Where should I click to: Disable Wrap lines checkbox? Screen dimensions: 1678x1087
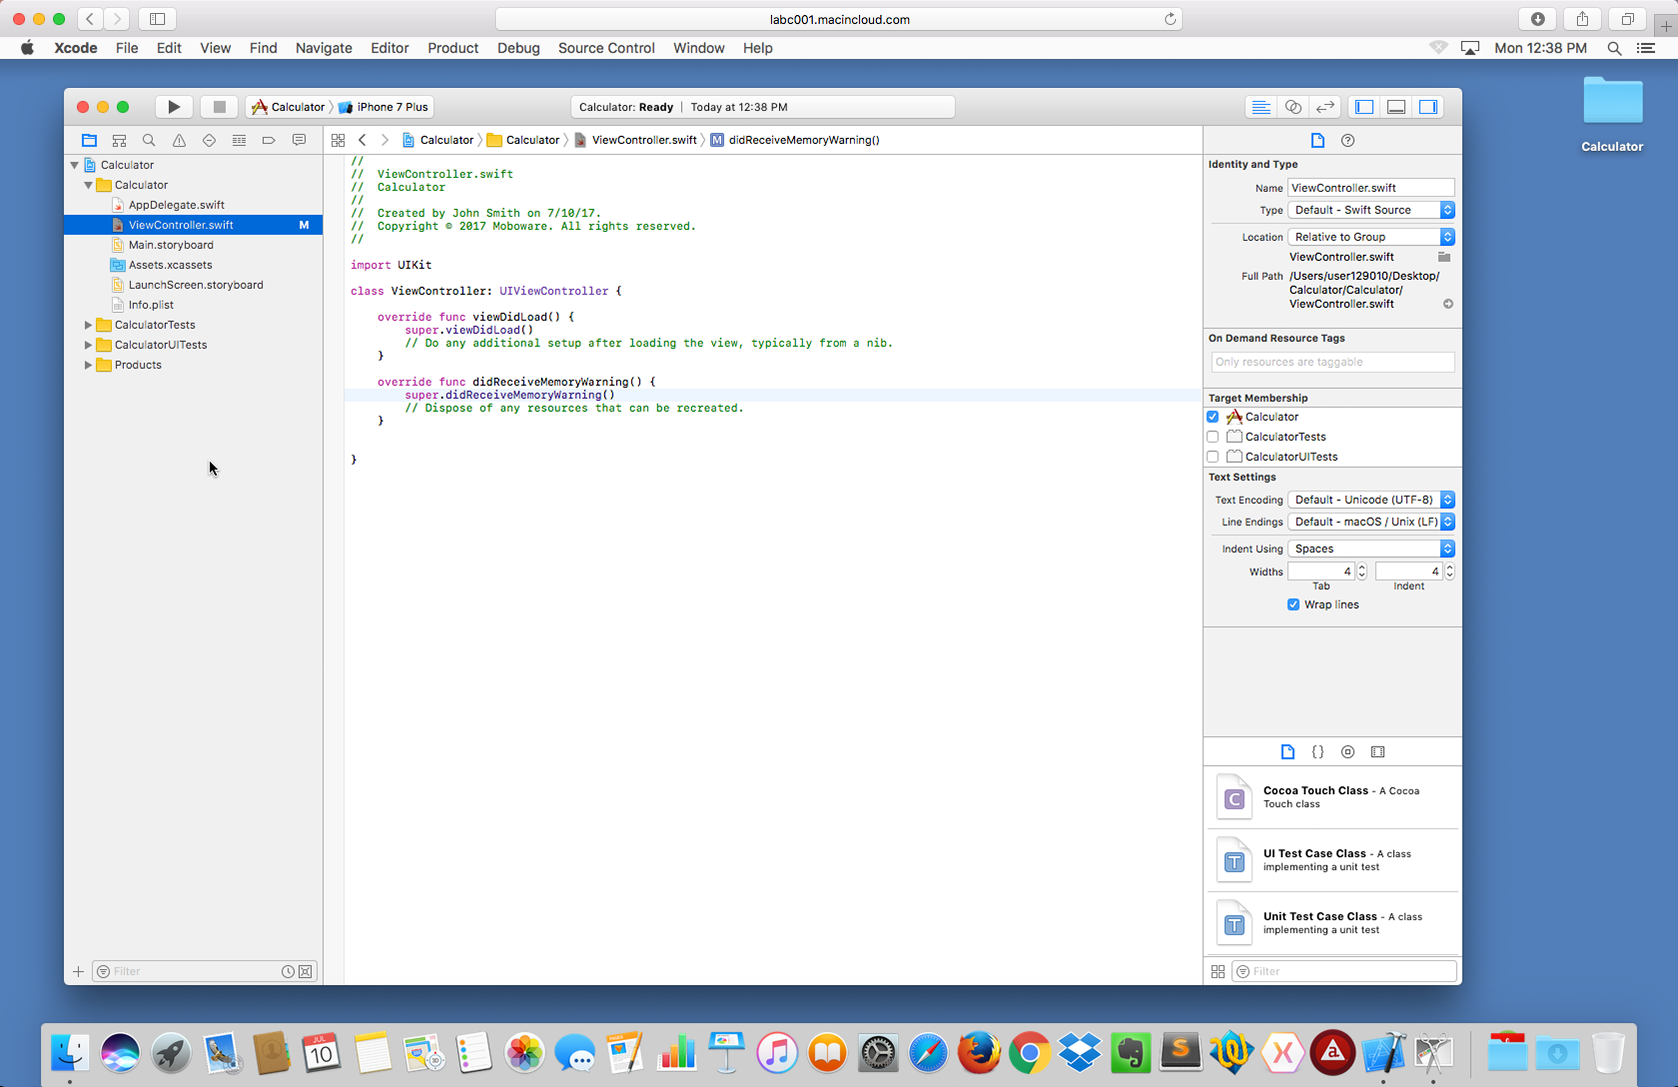(x=1293, y=605)
